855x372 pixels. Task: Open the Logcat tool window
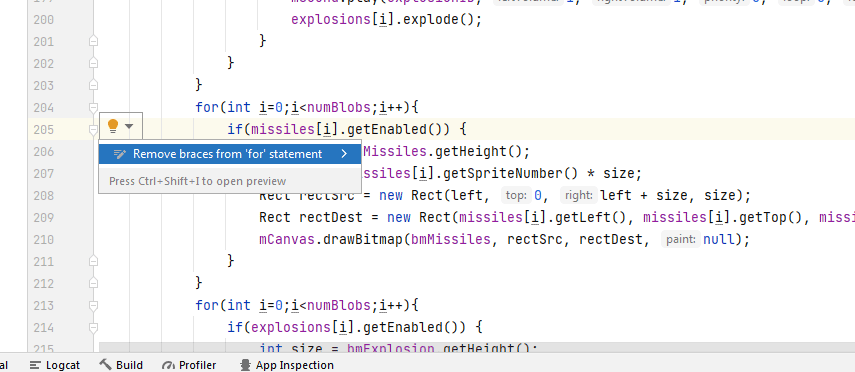click(x=55, y=365)
